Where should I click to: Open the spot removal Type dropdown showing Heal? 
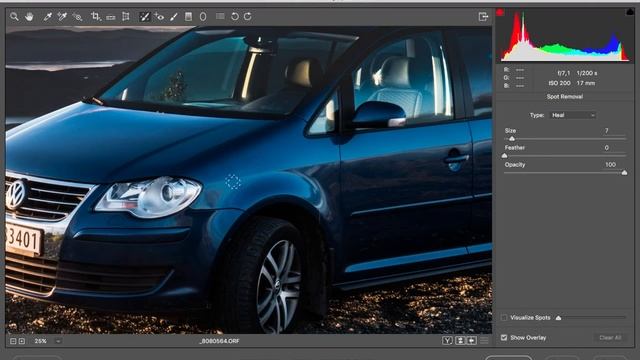coord(573,116)
